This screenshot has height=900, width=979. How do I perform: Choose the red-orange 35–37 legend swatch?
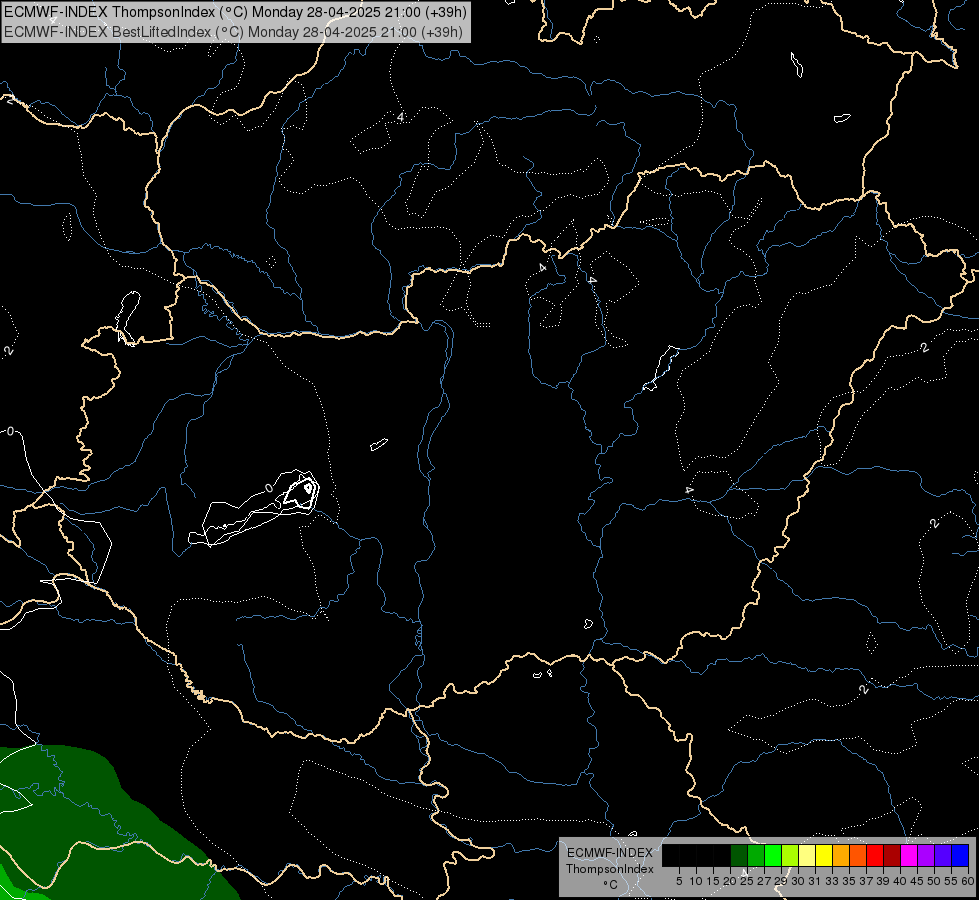(x=858, y=855)
